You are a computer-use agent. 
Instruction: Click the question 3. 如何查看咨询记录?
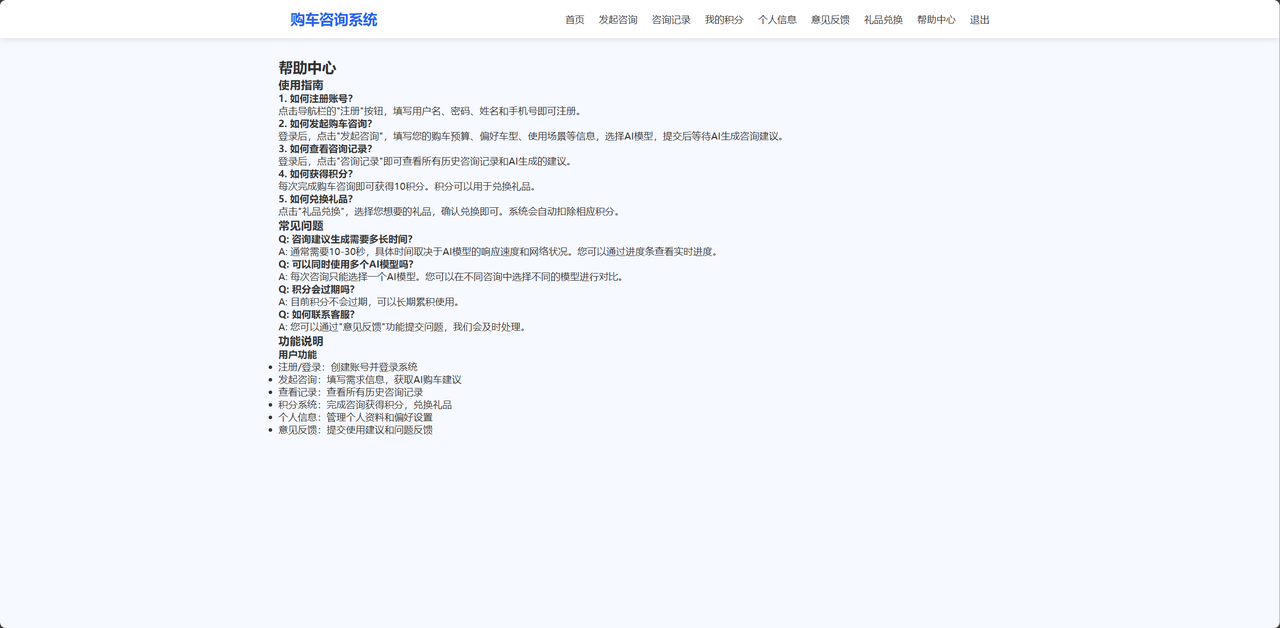pyautogui.click(x=325, y=149)
